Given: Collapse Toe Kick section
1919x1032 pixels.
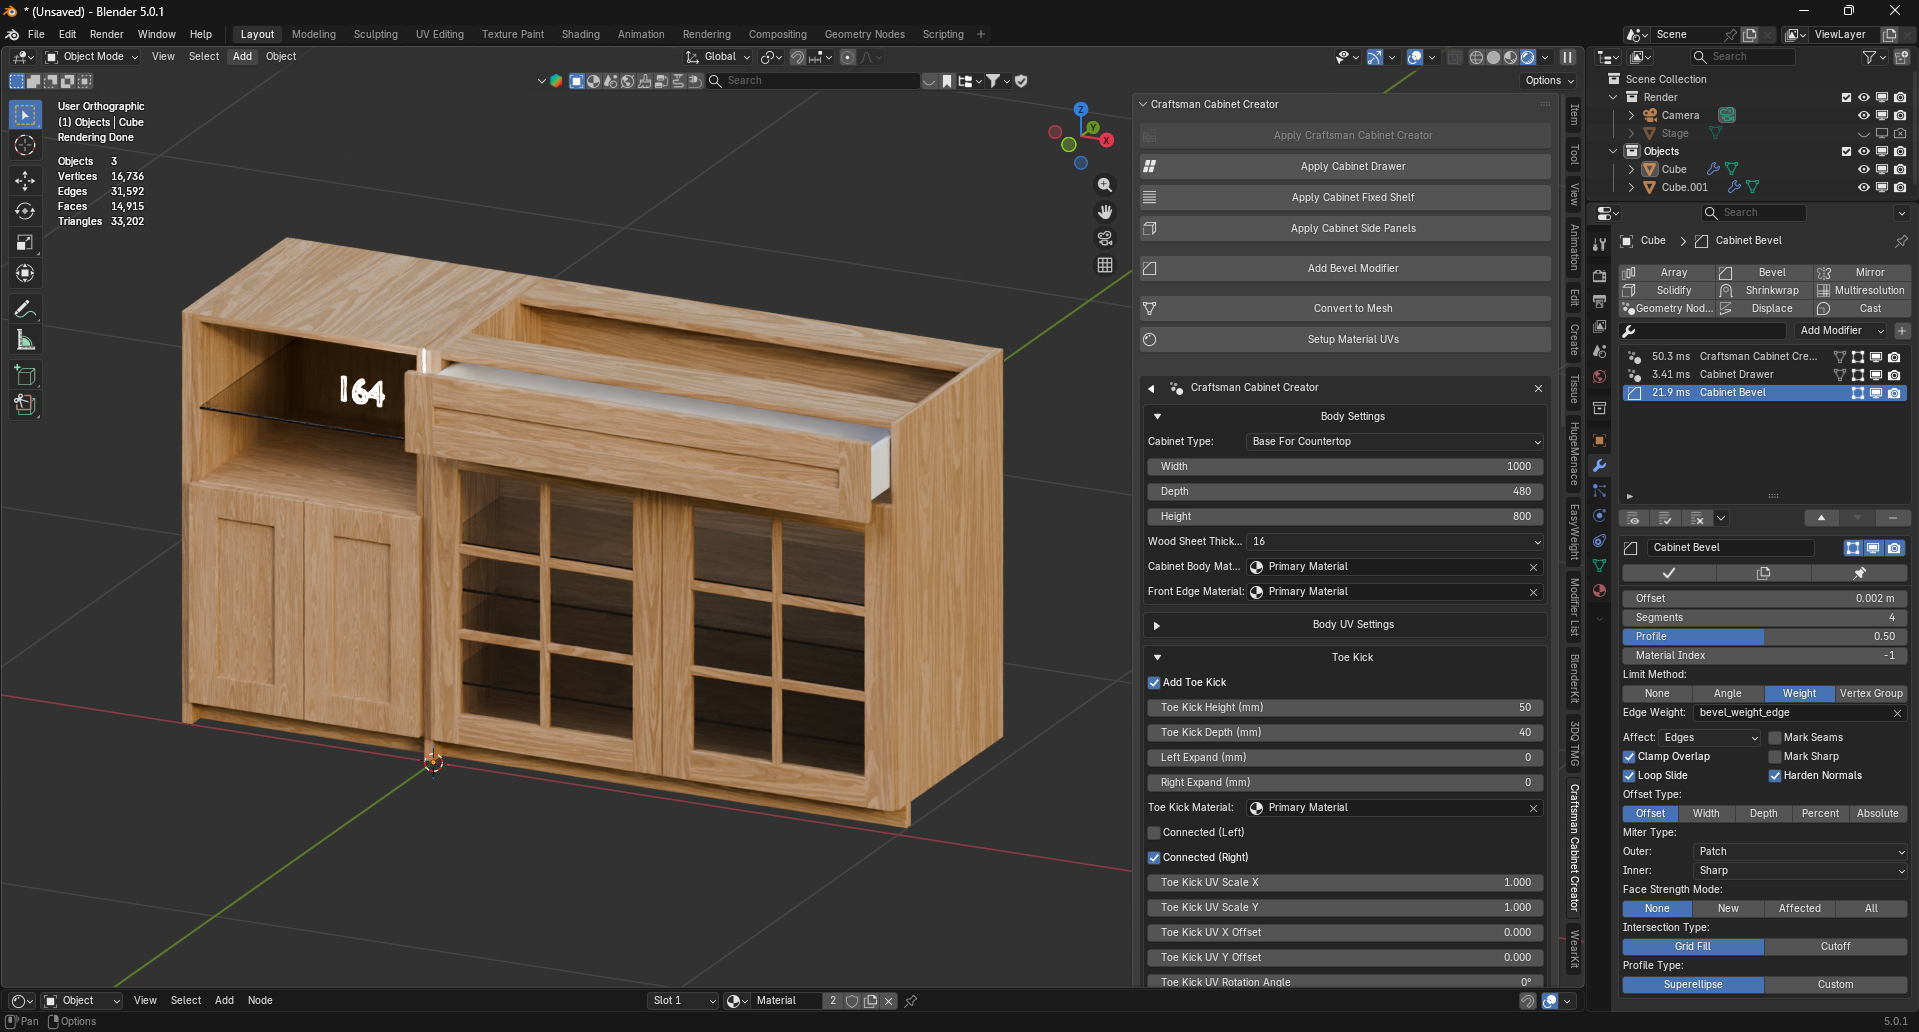Looking at the screenshot, I should pyautogui.click(x=1157, y=658).
